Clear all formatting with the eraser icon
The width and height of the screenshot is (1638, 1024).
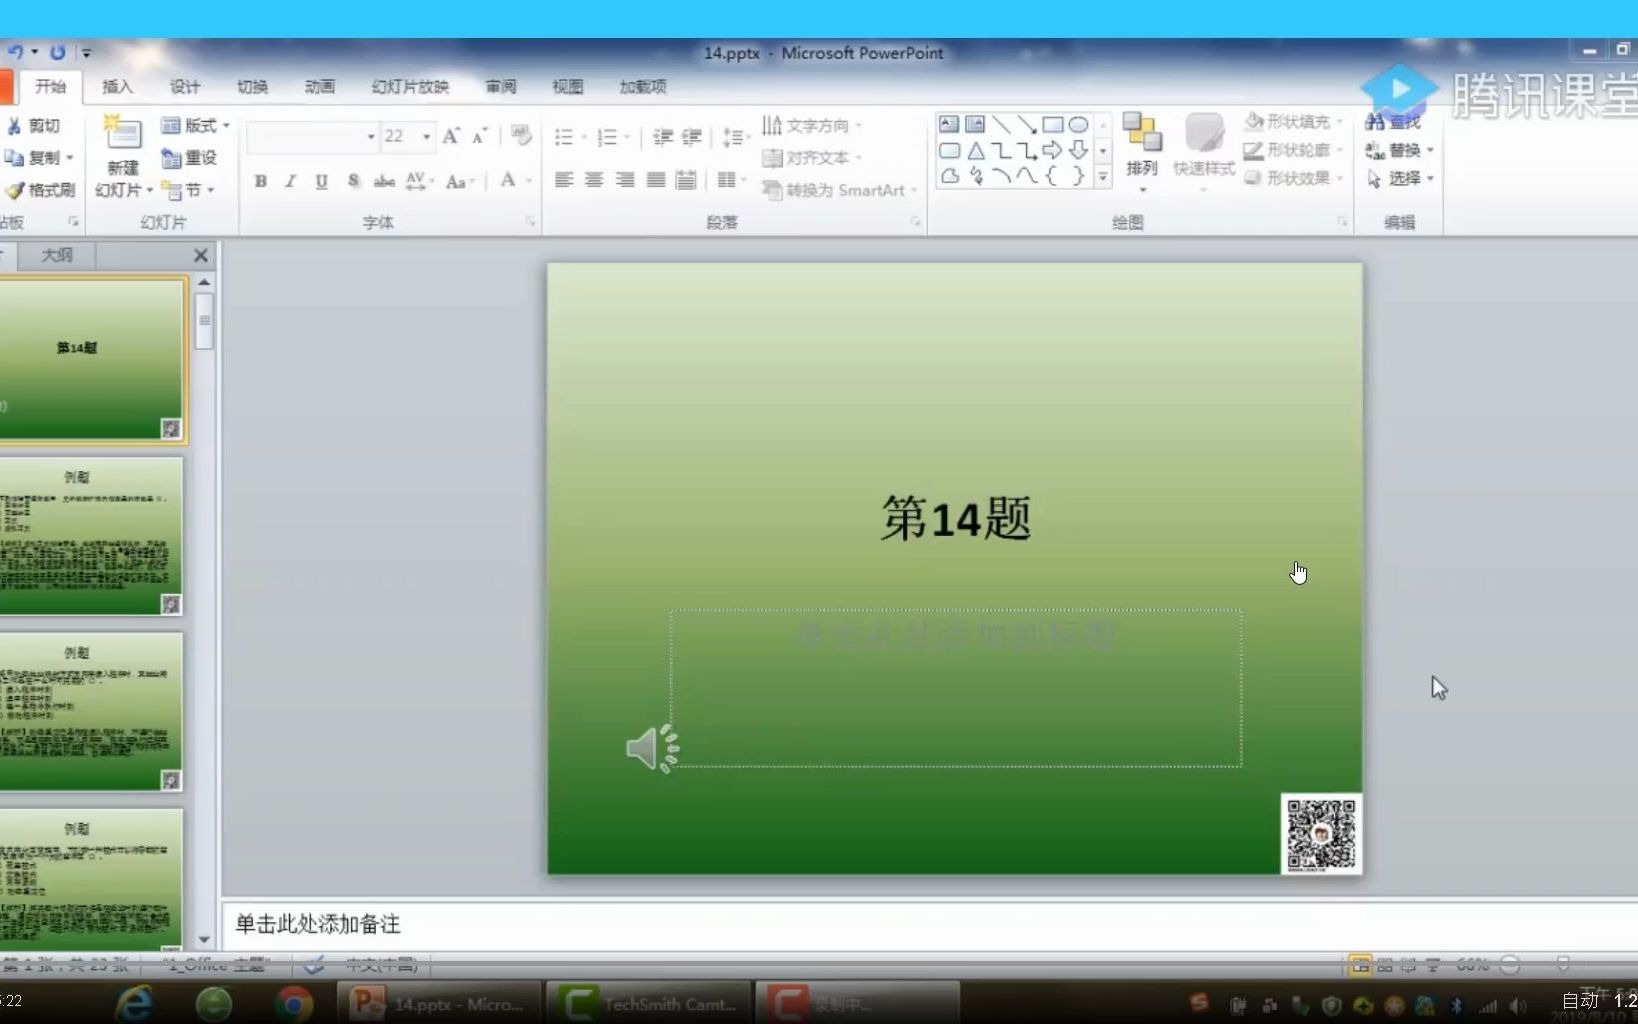pos(520,136)
